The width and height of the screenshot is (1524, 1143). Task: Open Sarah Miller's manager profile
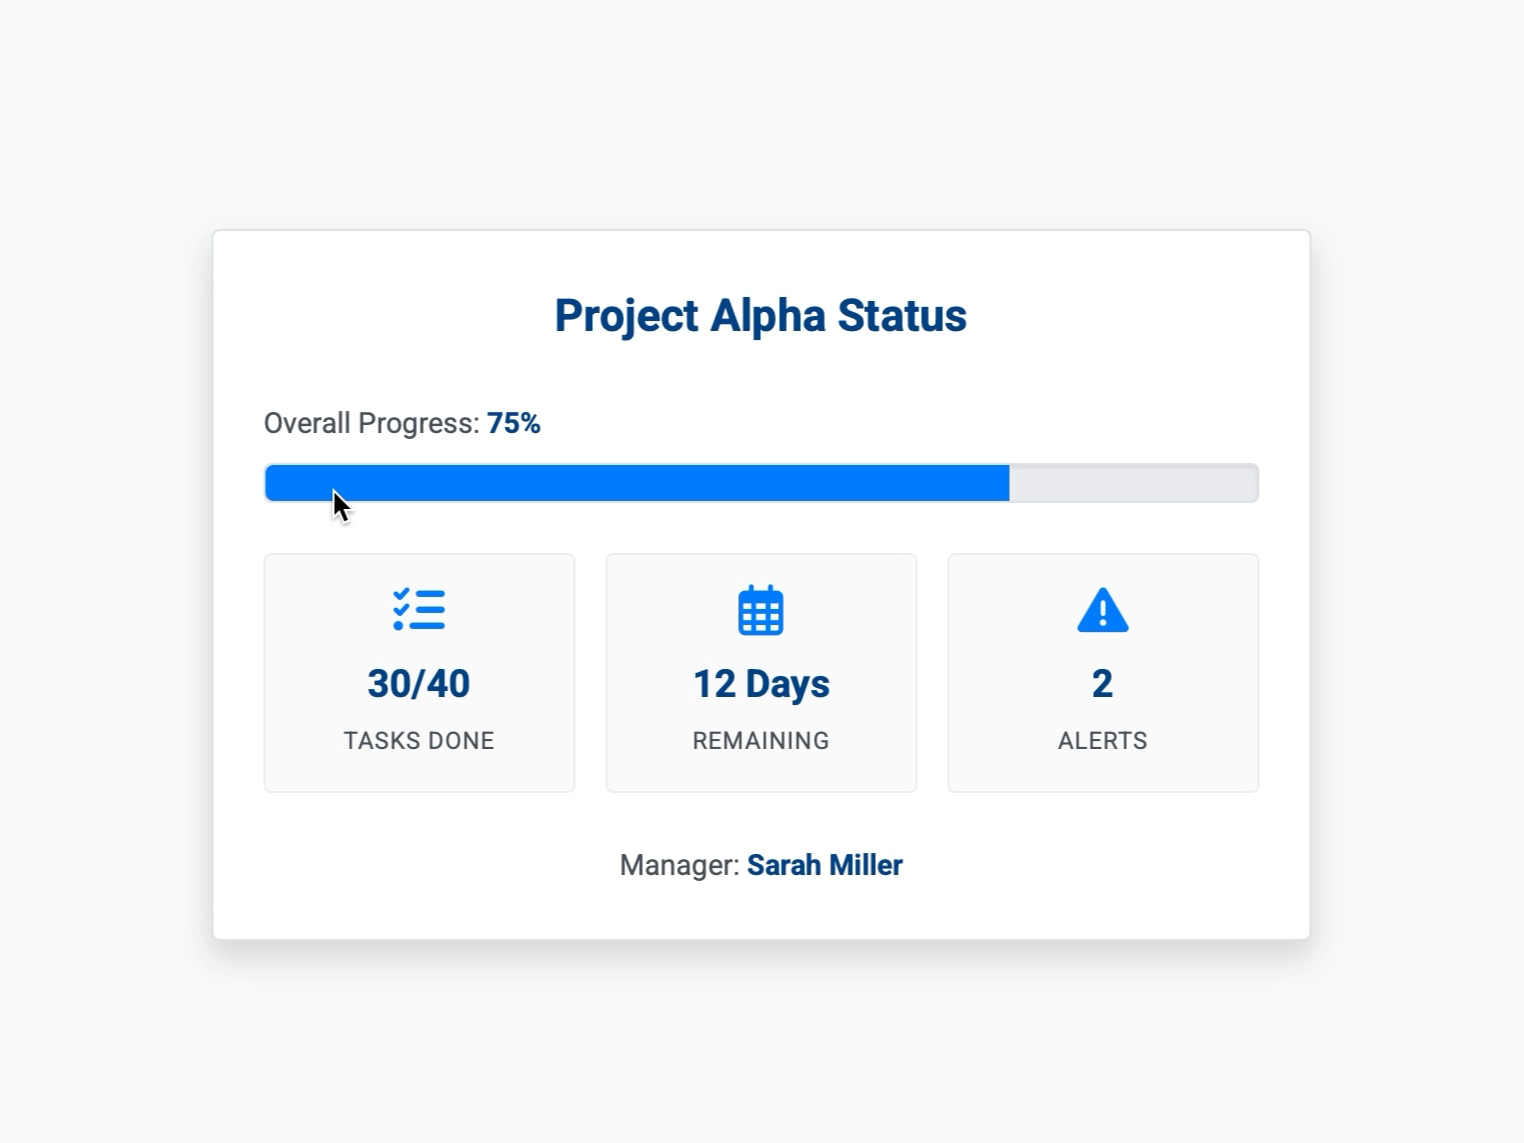tap(825, 864)
